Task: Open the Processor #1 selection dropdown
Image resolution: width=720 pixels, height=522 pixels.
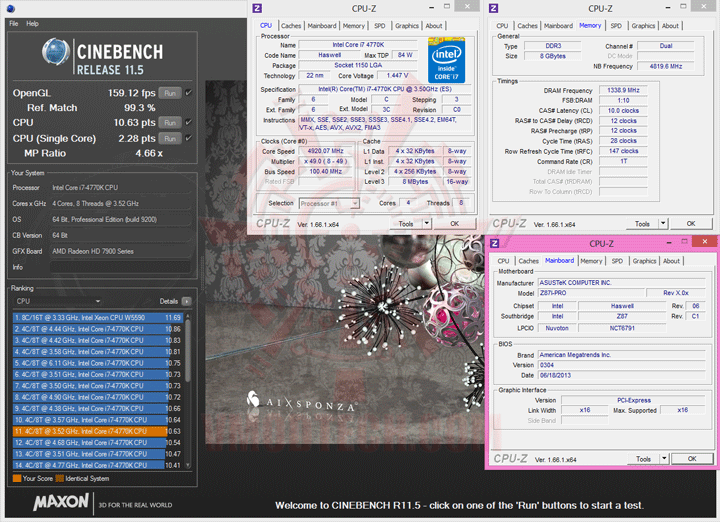Action: pos(329,203)
